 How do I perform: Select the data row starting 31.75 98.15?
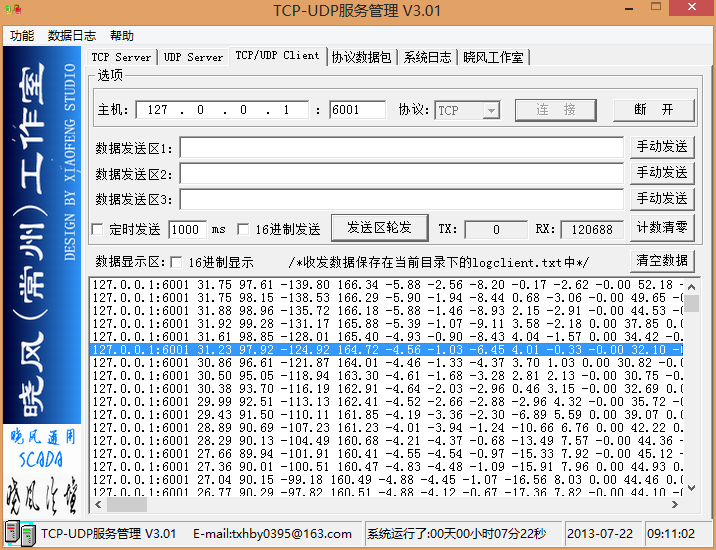[x=386, y=297]
